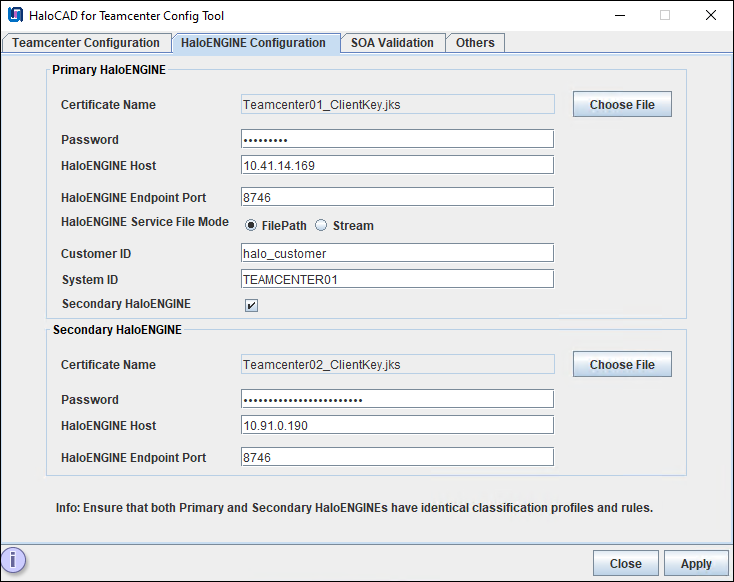Click the Apply button

tap(696, 563)
